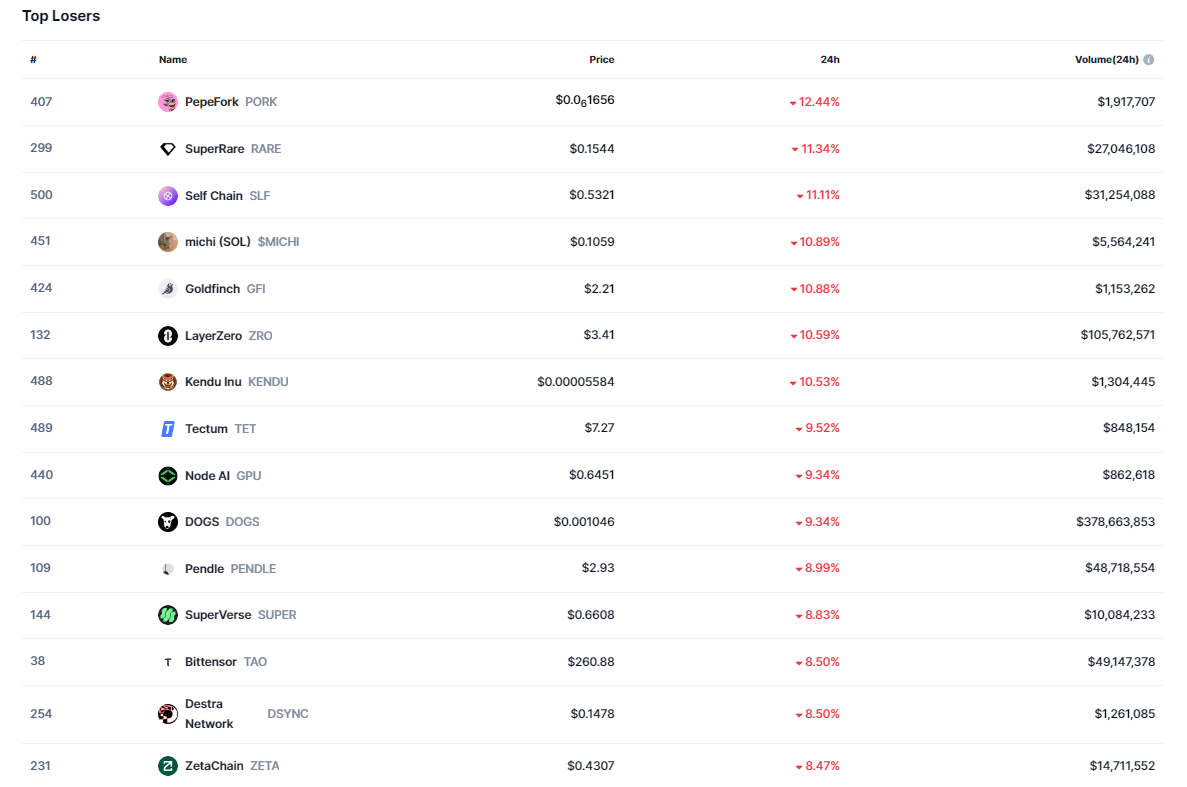The width and height of the screenshot is (1187, 787).
Task: Open the Pendle coin page link
Action: [204, 569]
